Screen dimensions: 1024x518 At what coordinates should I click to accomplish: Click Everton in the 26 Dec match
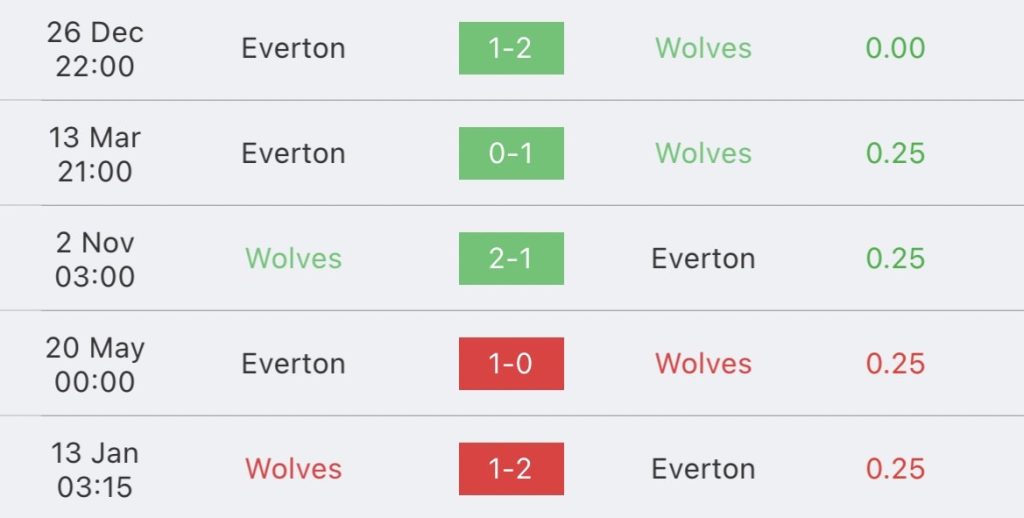tap(293, 48)
